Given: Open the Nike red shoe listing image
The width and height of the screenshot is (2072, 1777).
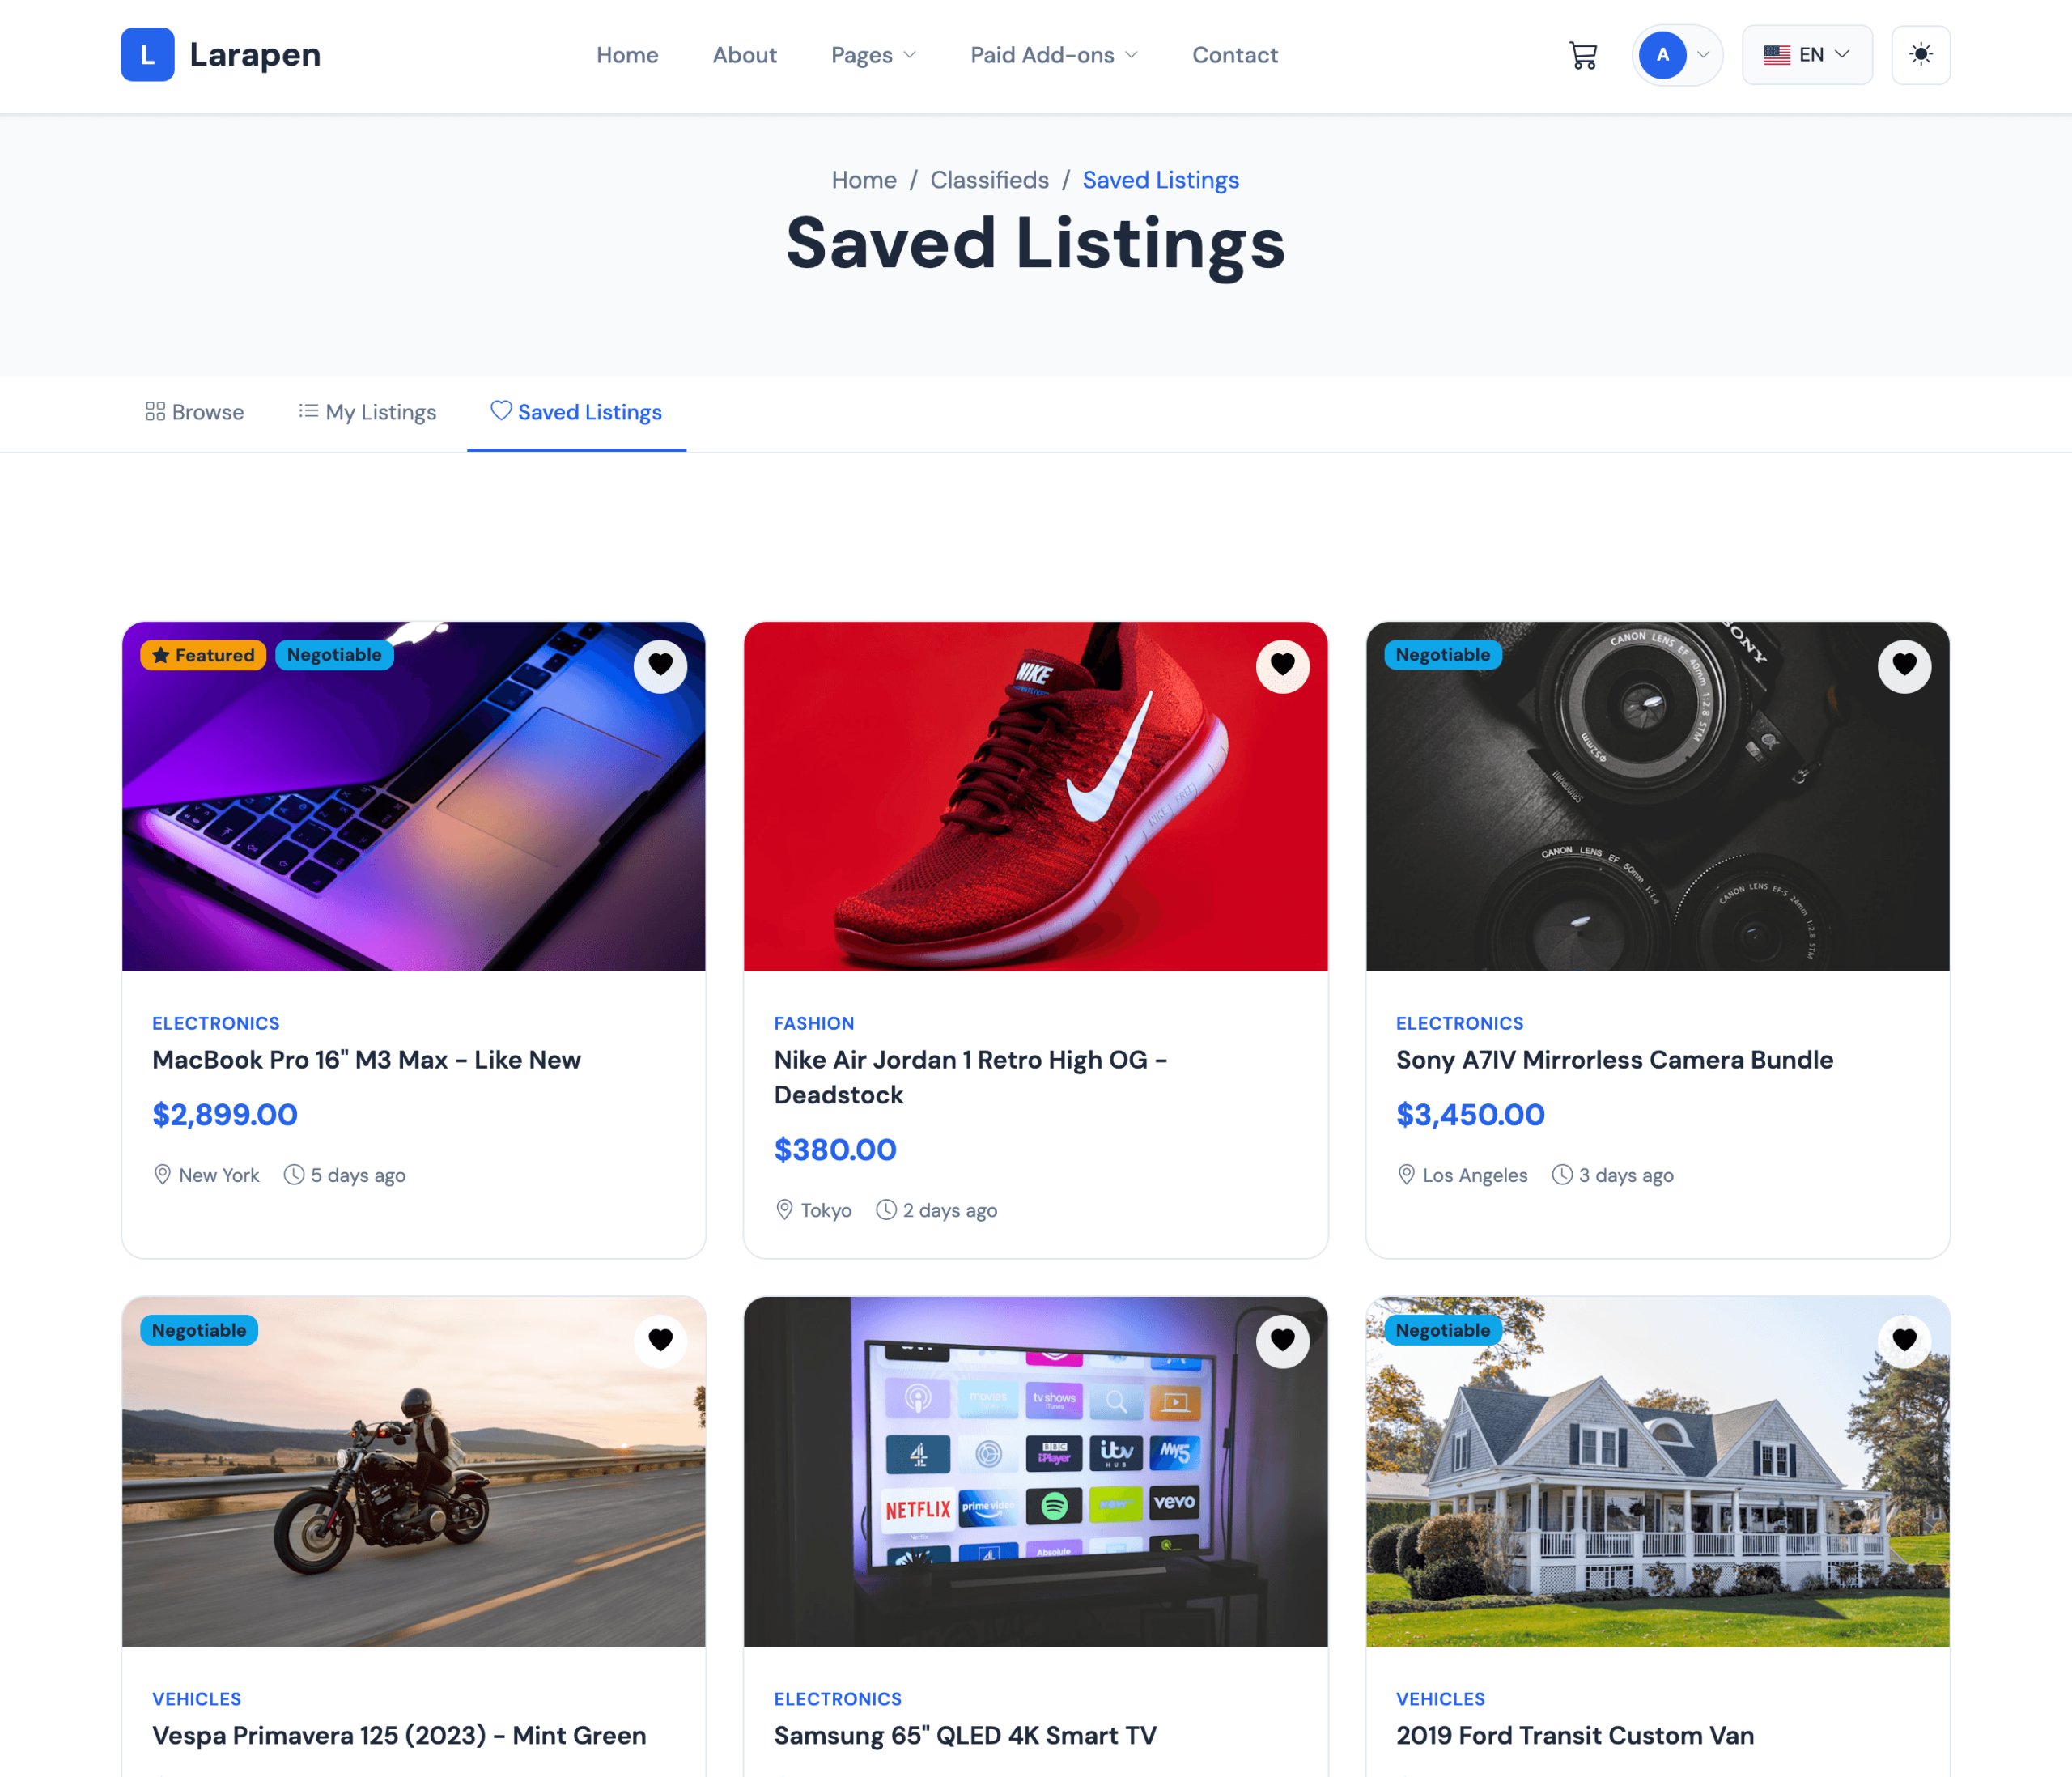Looking at the screenshot, I should click(1035, 797).
